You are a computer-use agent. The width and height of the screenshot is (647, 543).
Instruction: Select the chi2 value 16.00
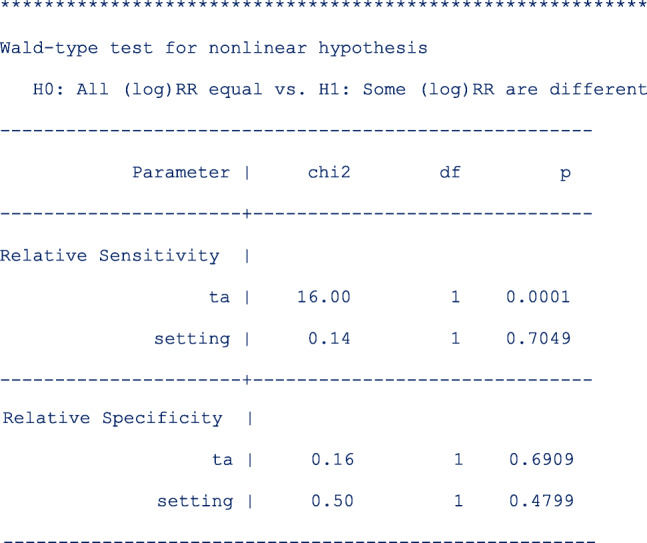pyautogui.click(x=324, y=296)
